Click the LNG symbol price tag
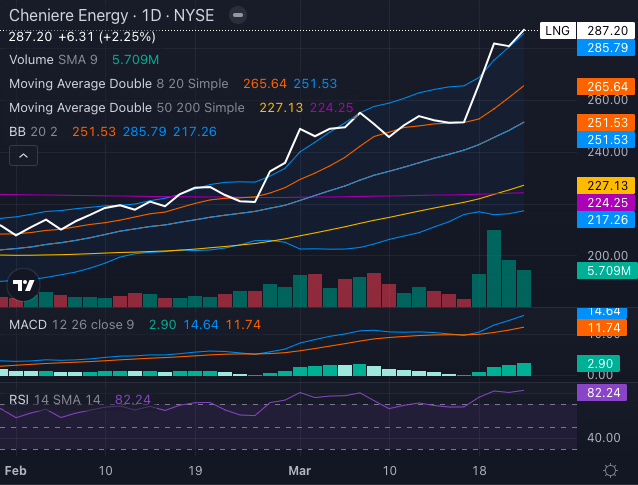 click(557, 31)
